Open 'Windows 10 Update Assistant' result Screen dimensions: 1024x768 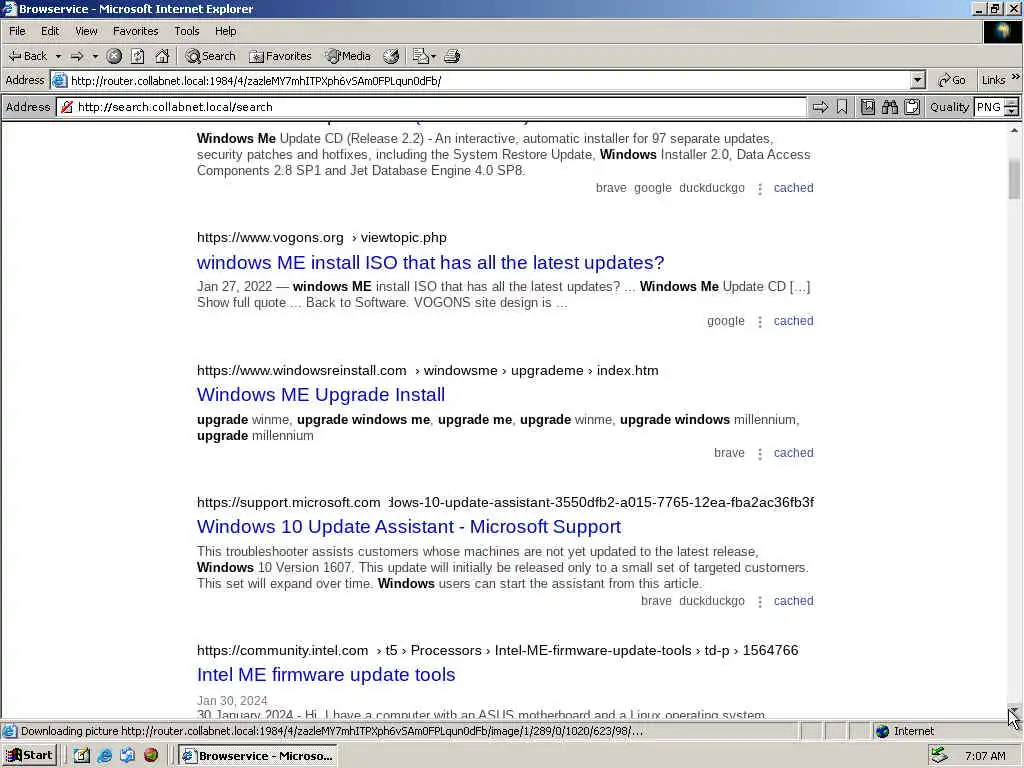click(409, 526)
